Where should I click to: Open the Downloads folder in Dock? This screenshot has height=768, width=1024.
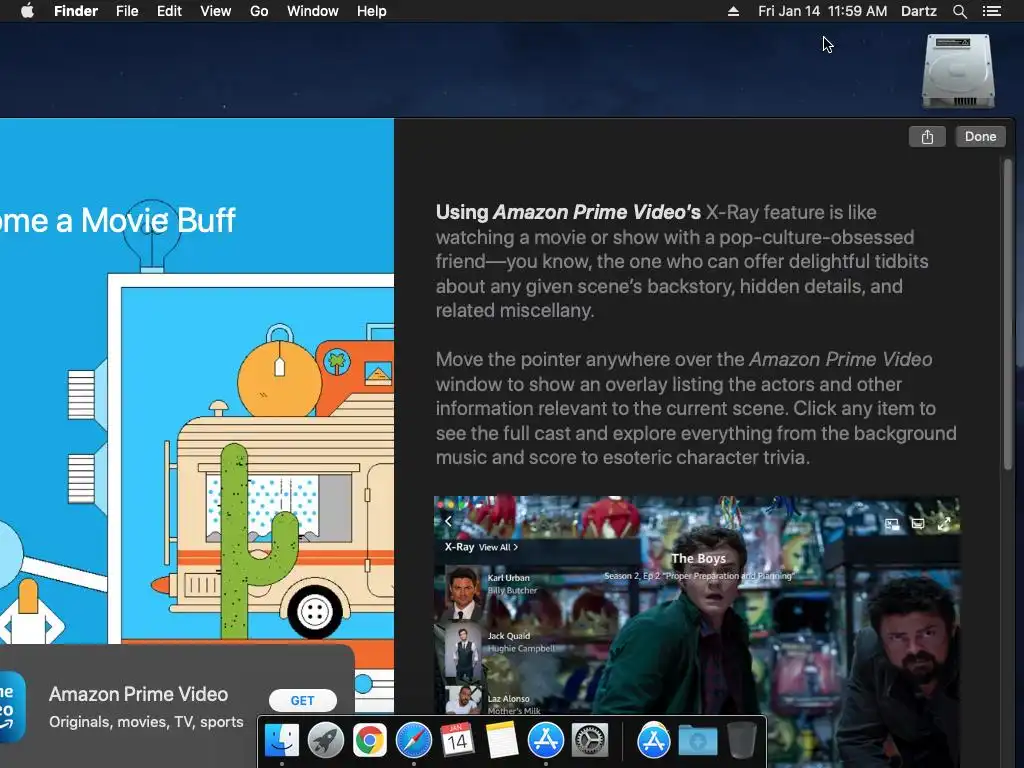pyautogui.click(x=697, y=741)
